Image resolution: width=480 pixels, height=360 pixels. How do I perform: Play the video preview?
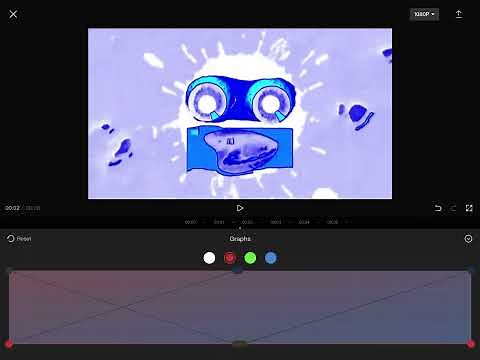click(240, 208)
